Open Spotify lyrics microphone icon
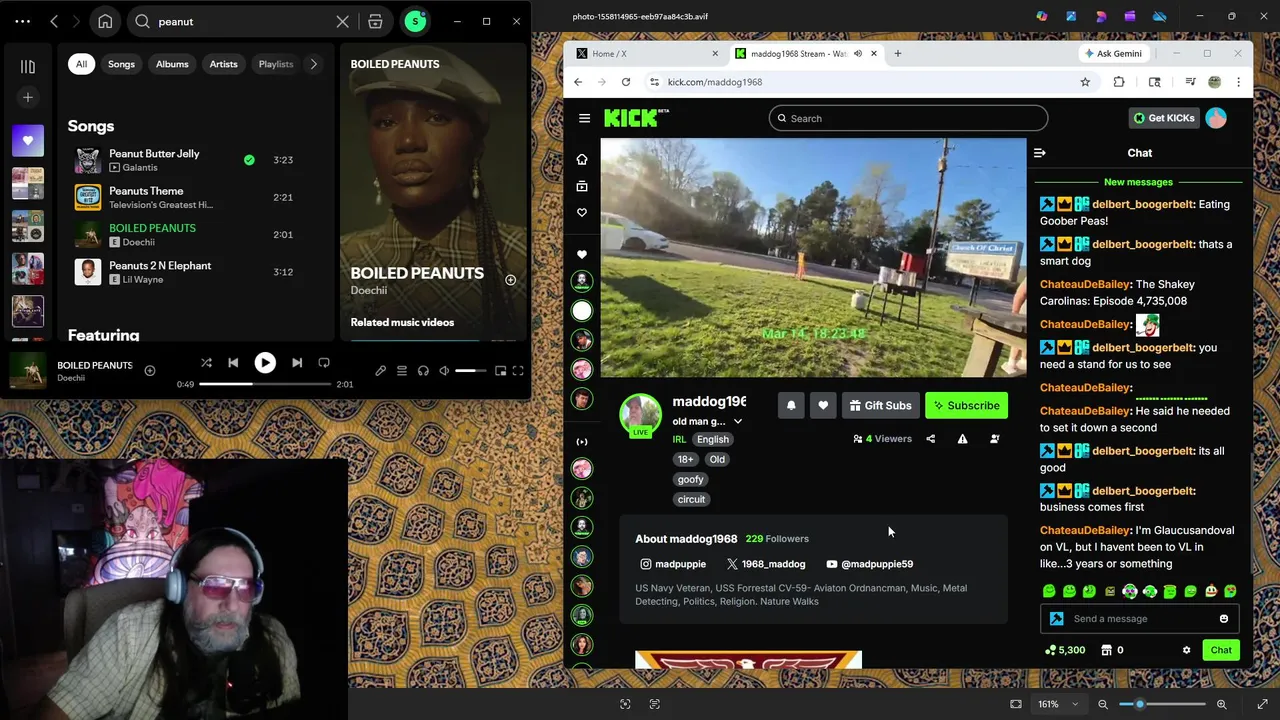The image size is (1280, 720). [381, 371]
